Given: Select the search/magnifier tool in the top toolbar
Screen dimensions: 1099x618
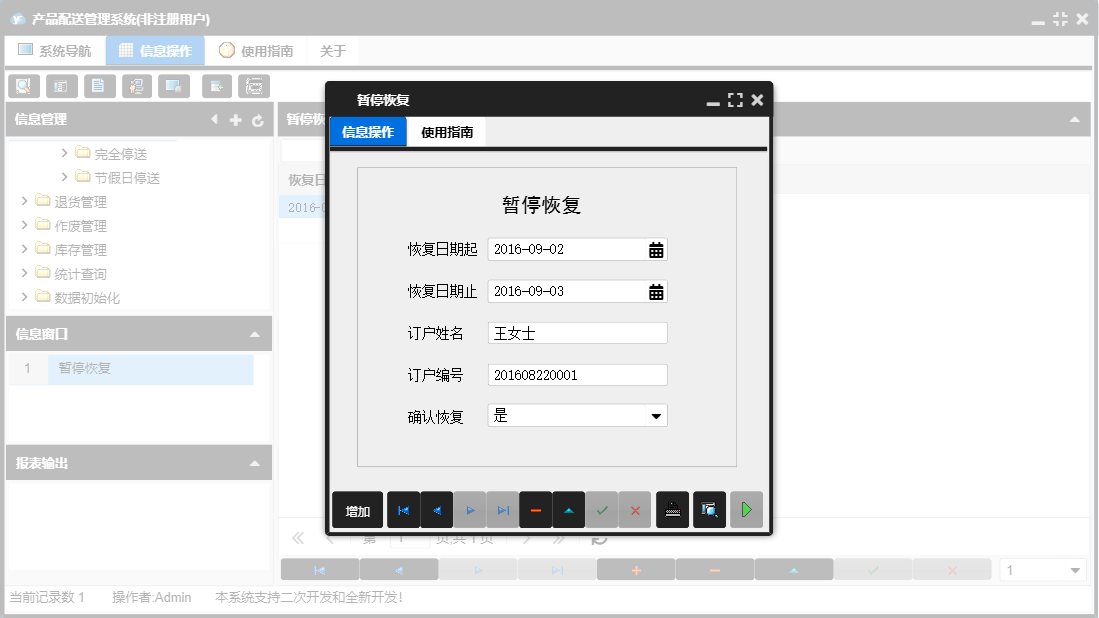Looking at the screenshot, I should [23, 86].
